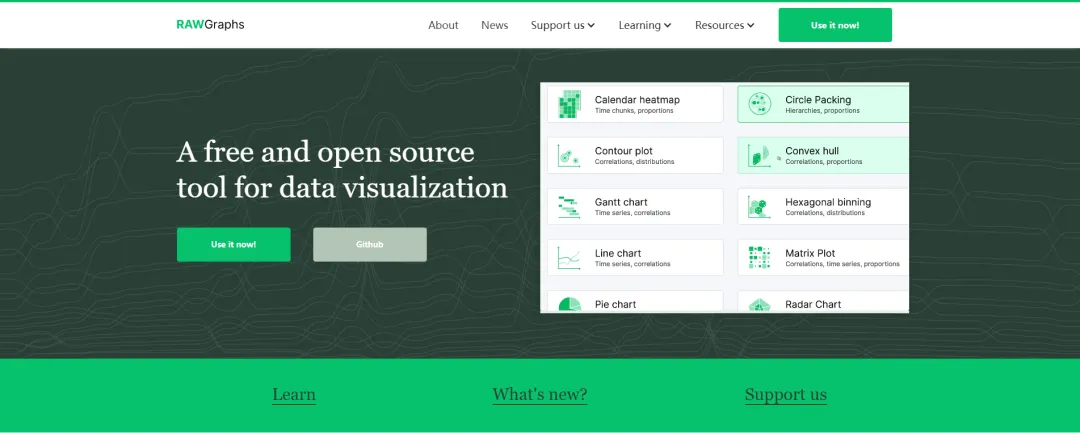Expand the Learning dropdown chevron
This screenshot has height=433, width=1080.
coord(667,25)
